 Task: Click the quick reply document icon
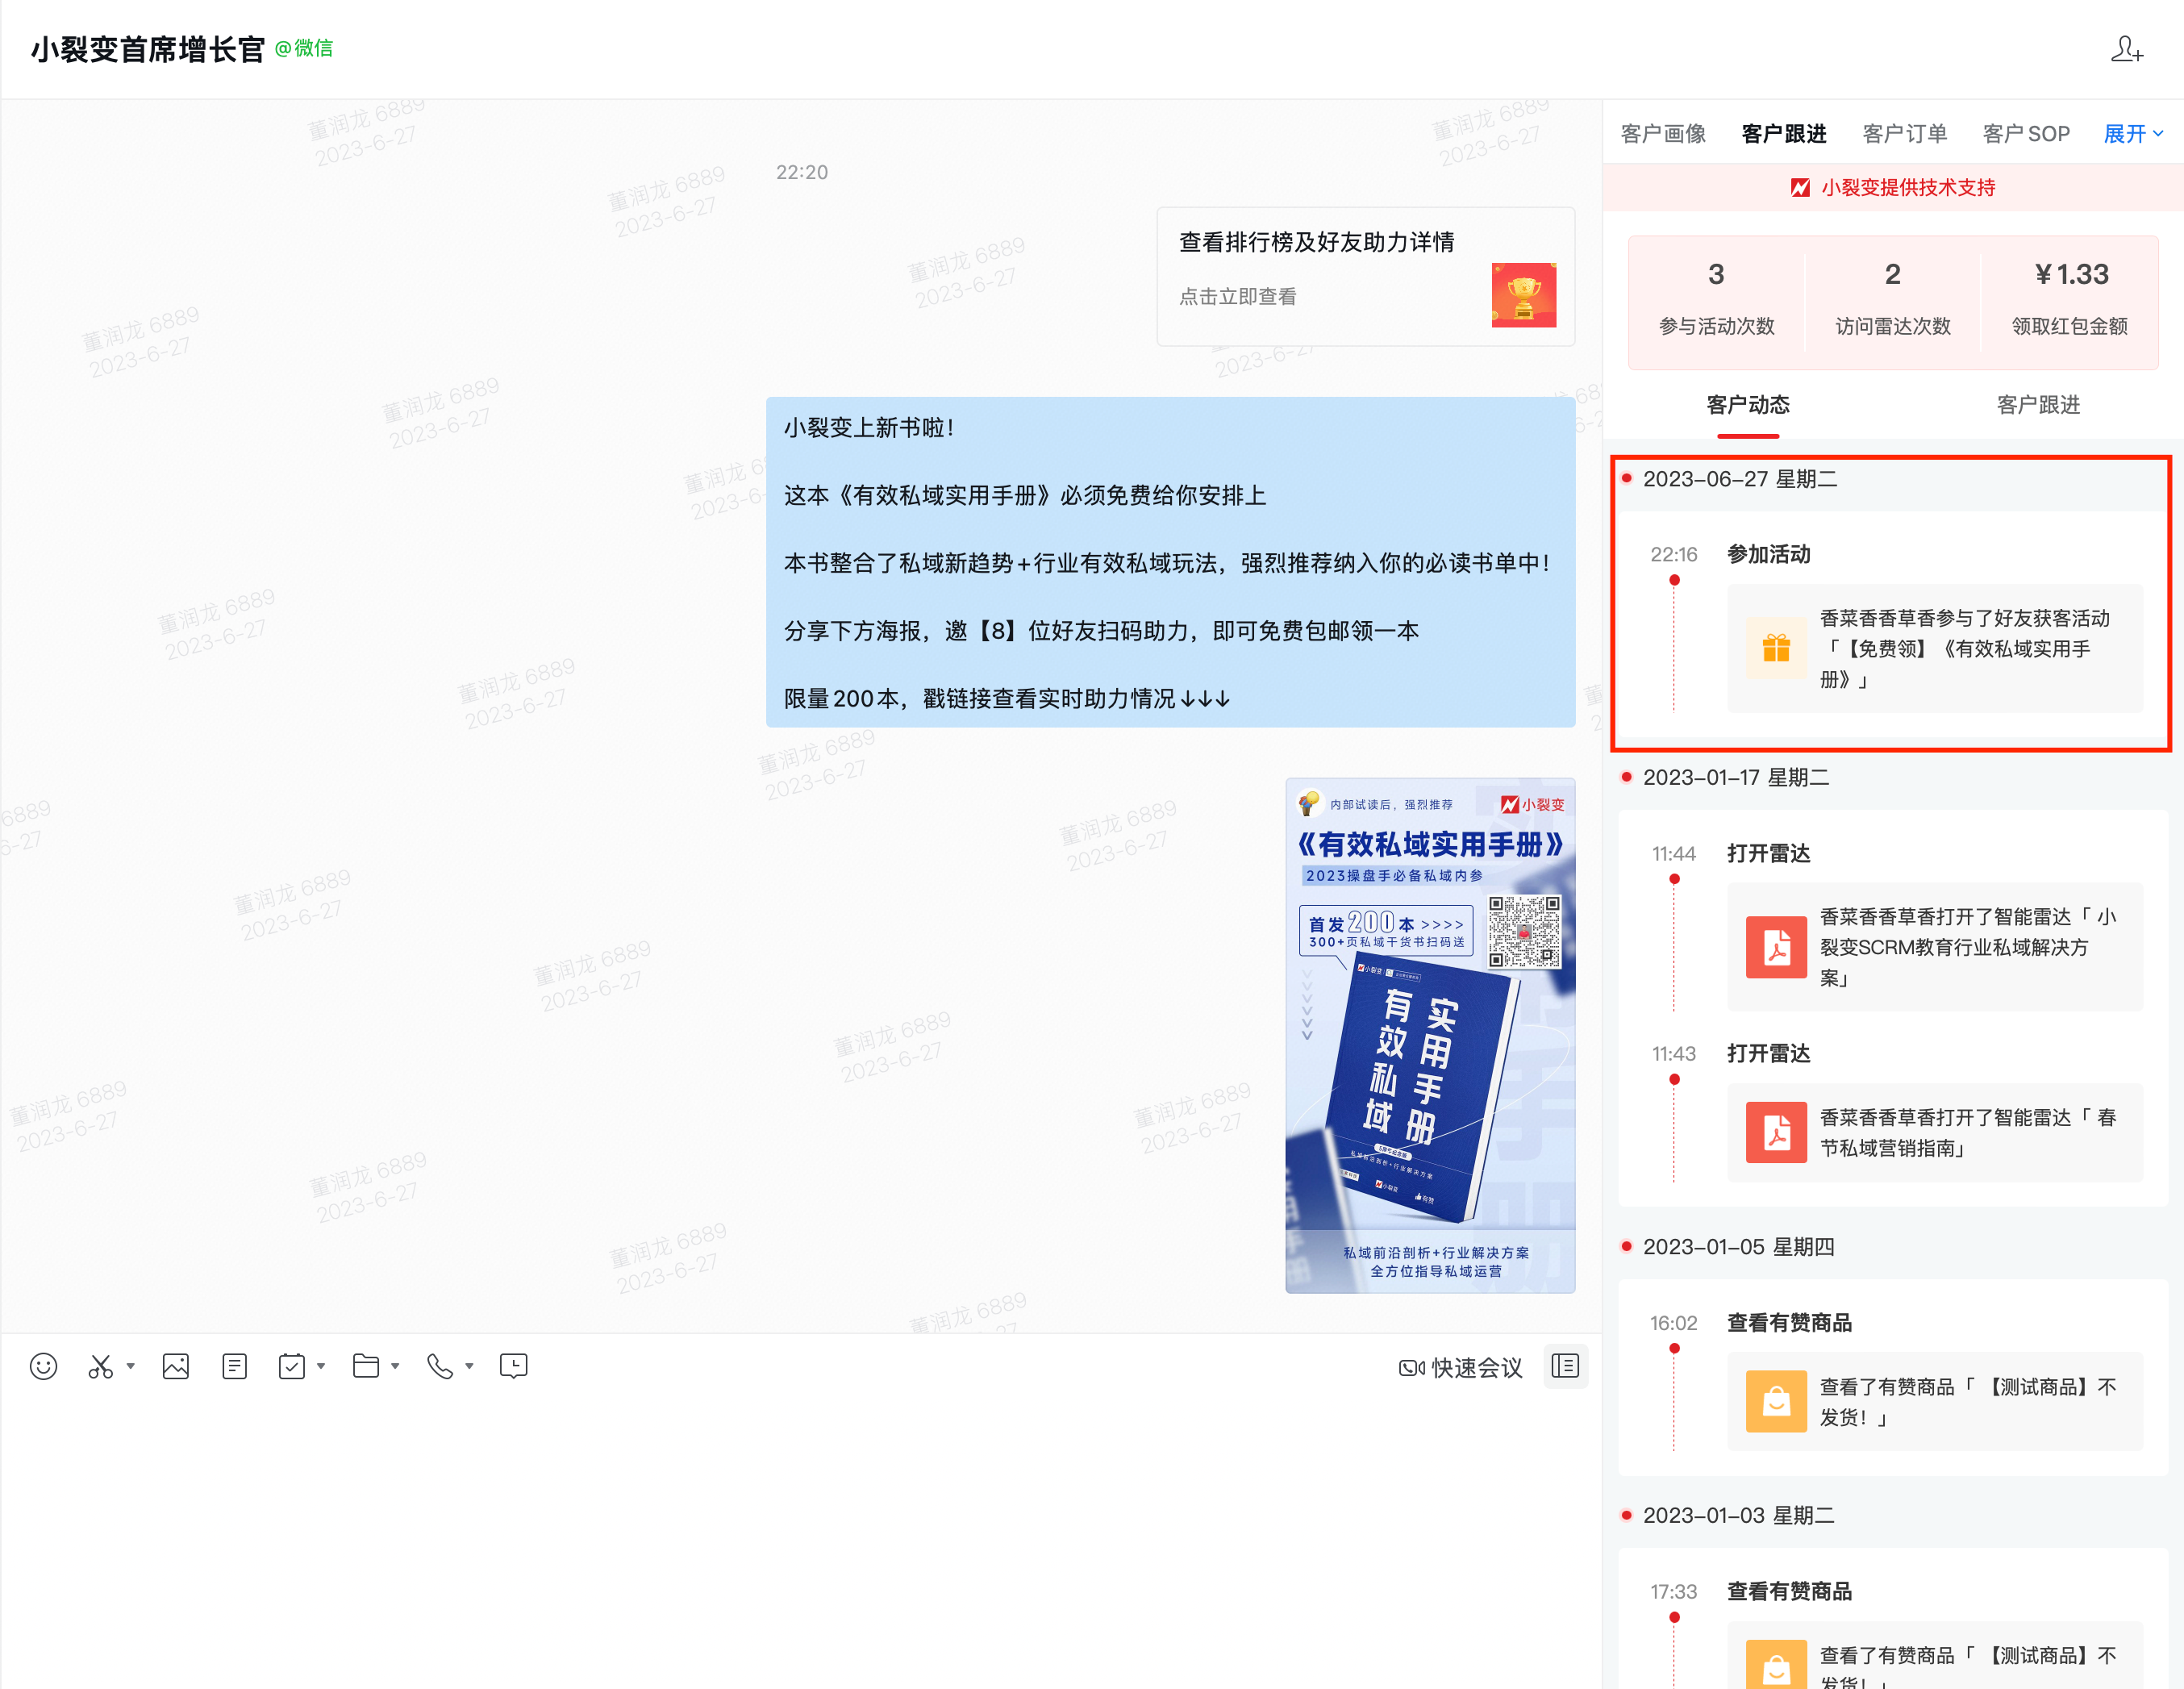[x=235, y=1366]
